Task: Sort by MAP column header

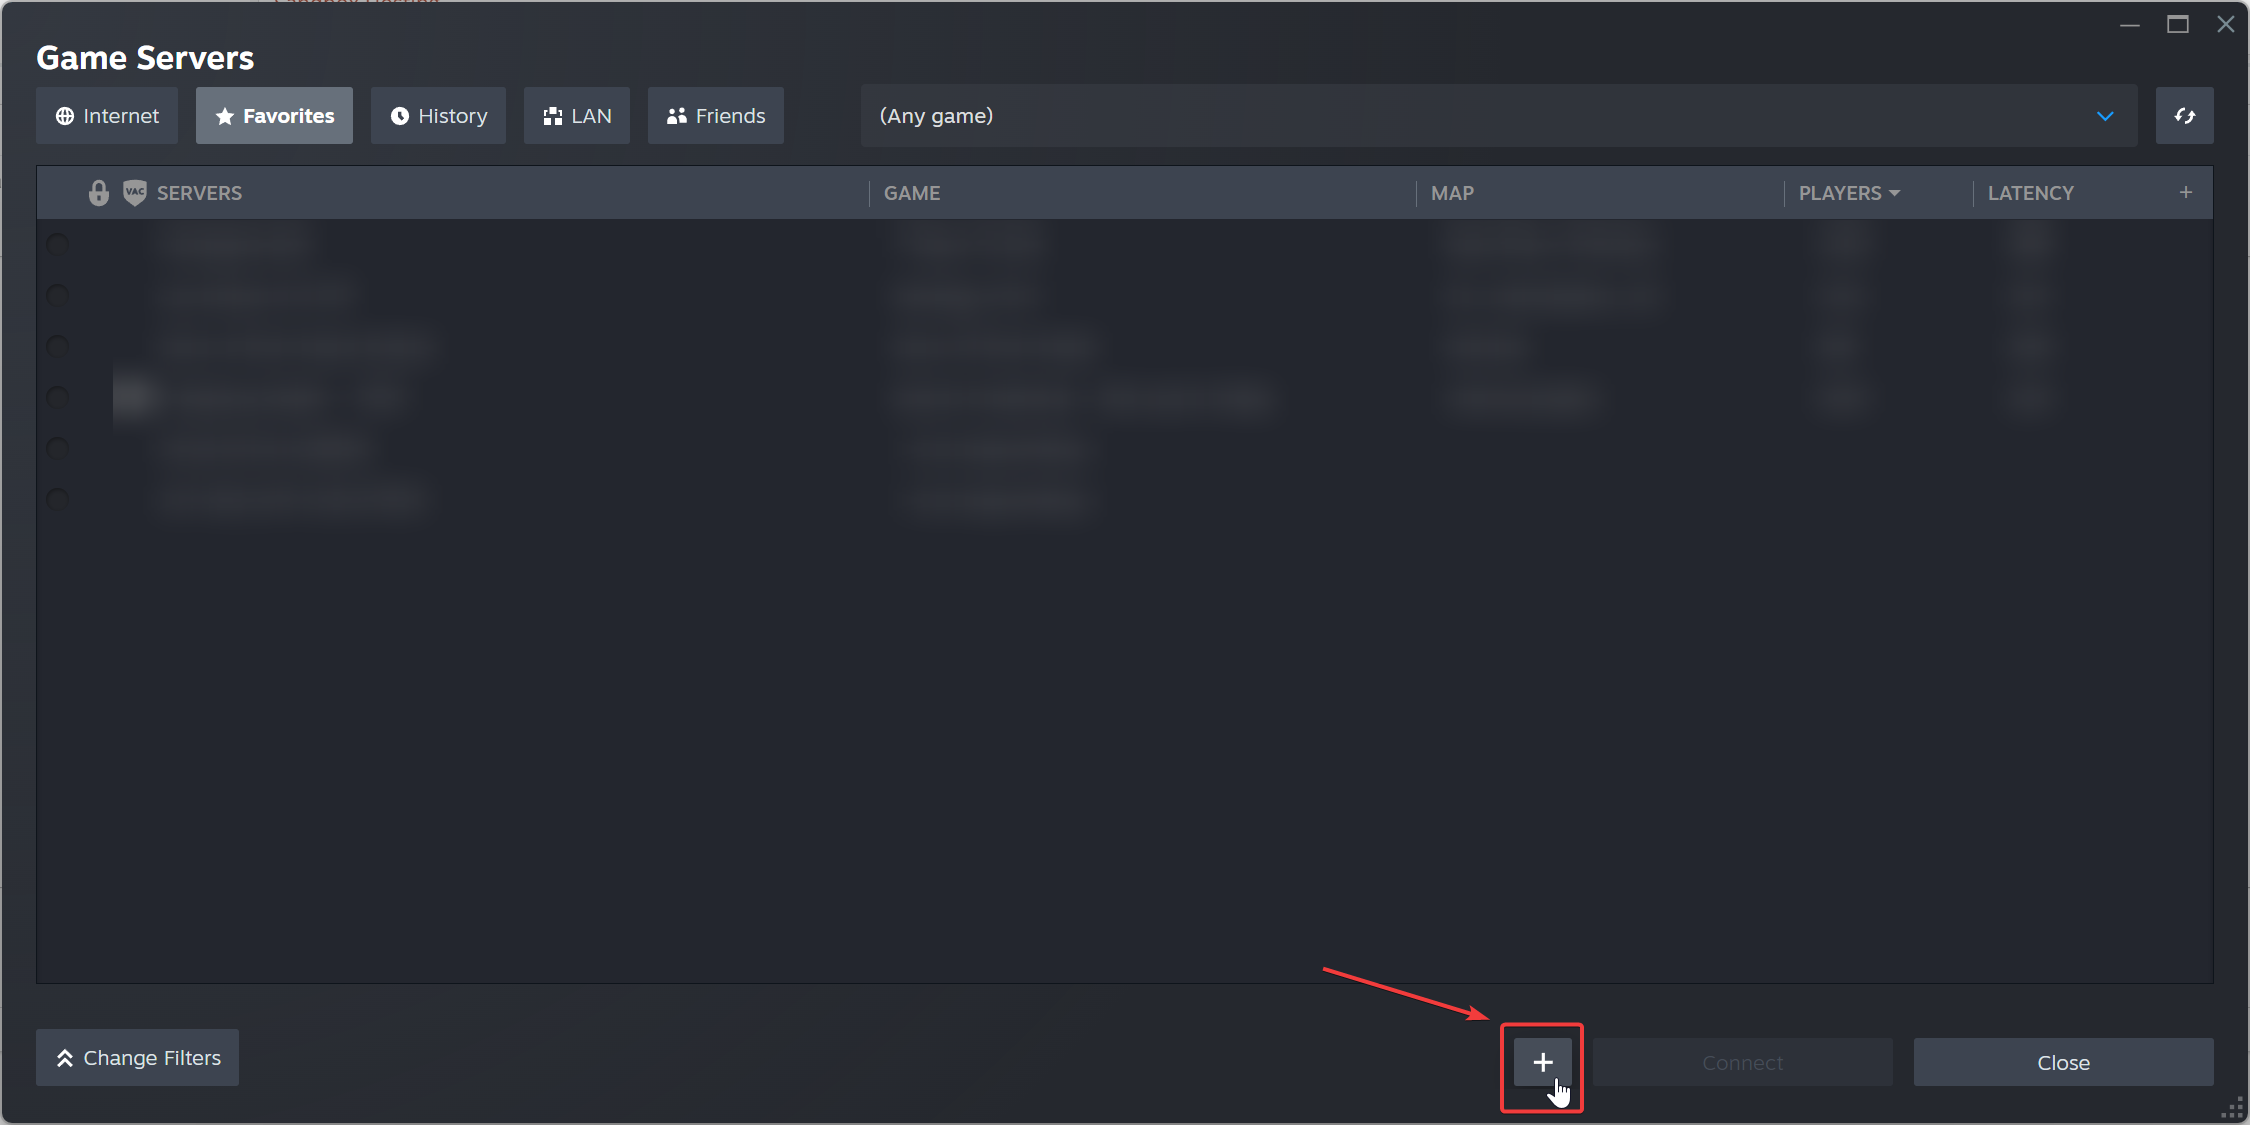Action: [x=1452, y=193]
